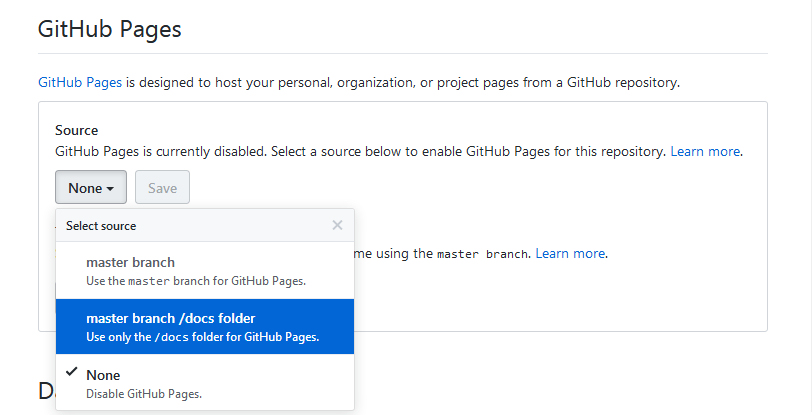Viewport: 812px width, 415px height.
Task: Open Learn more link beside Source description
Action: 705,151
